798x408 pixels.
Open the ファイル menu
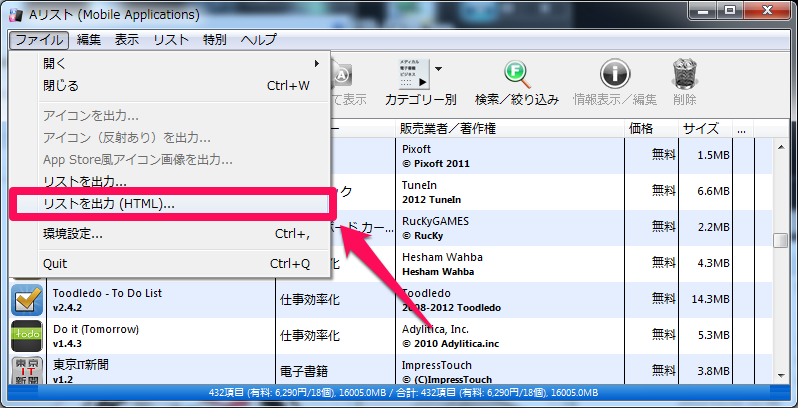(39, 40)
